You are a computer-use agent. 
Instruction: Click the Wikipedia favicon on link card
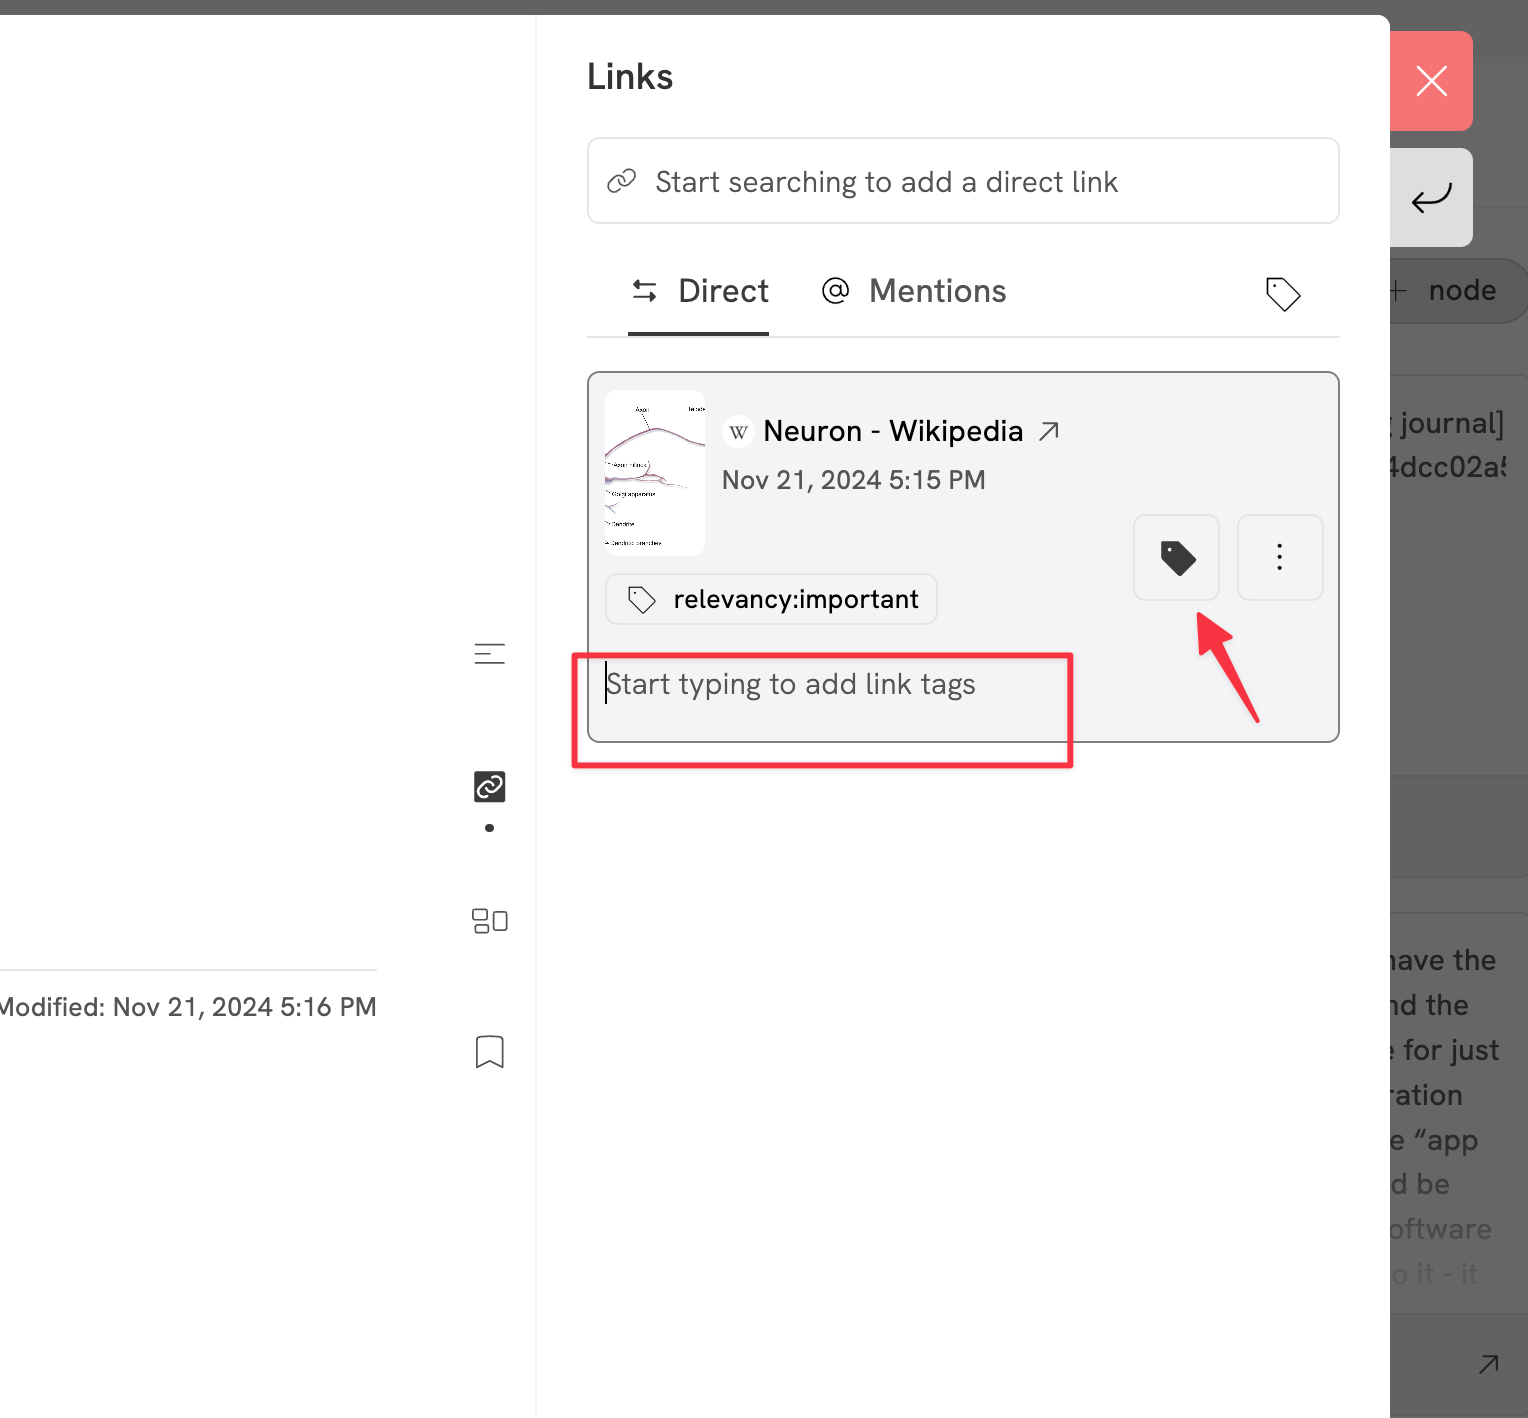click(x=738, y=432)
